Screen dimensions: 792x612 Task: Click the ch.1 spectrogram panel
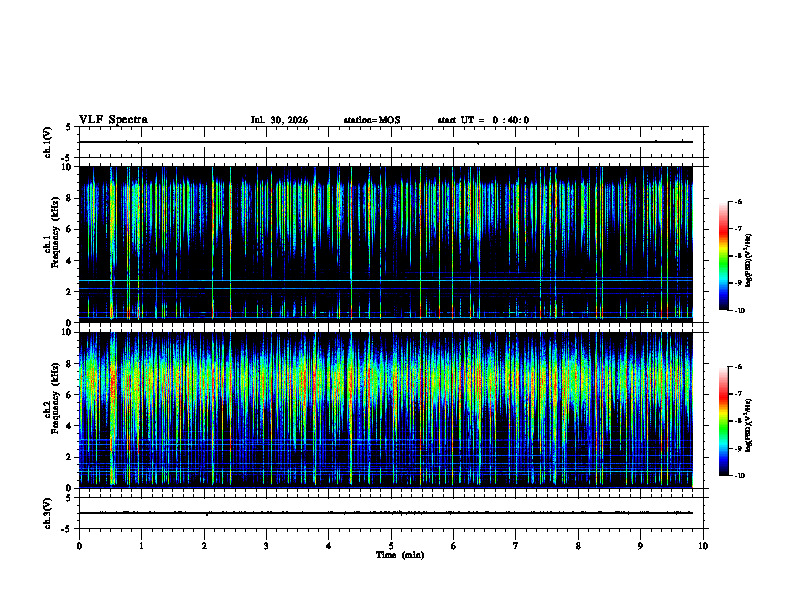click(x=386, y=244)
